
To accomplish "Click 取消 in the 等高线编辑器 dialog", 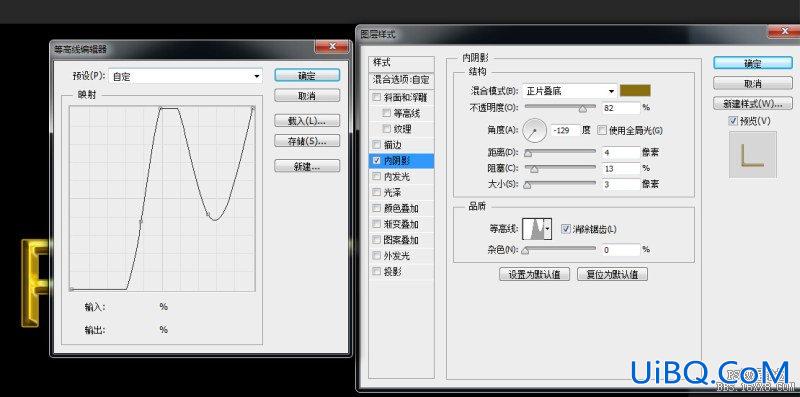I will (x=307, y=95).
